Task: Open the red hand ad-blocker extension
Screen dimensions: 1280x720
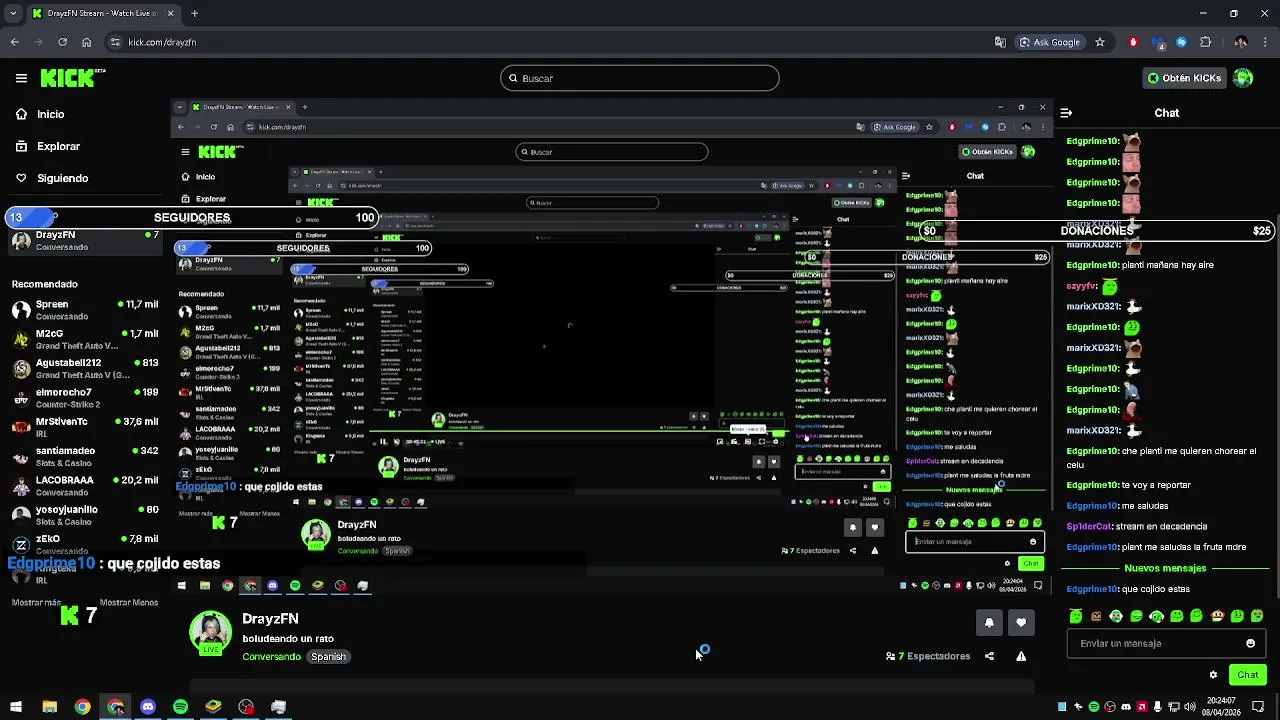Action: [1133, 42]
